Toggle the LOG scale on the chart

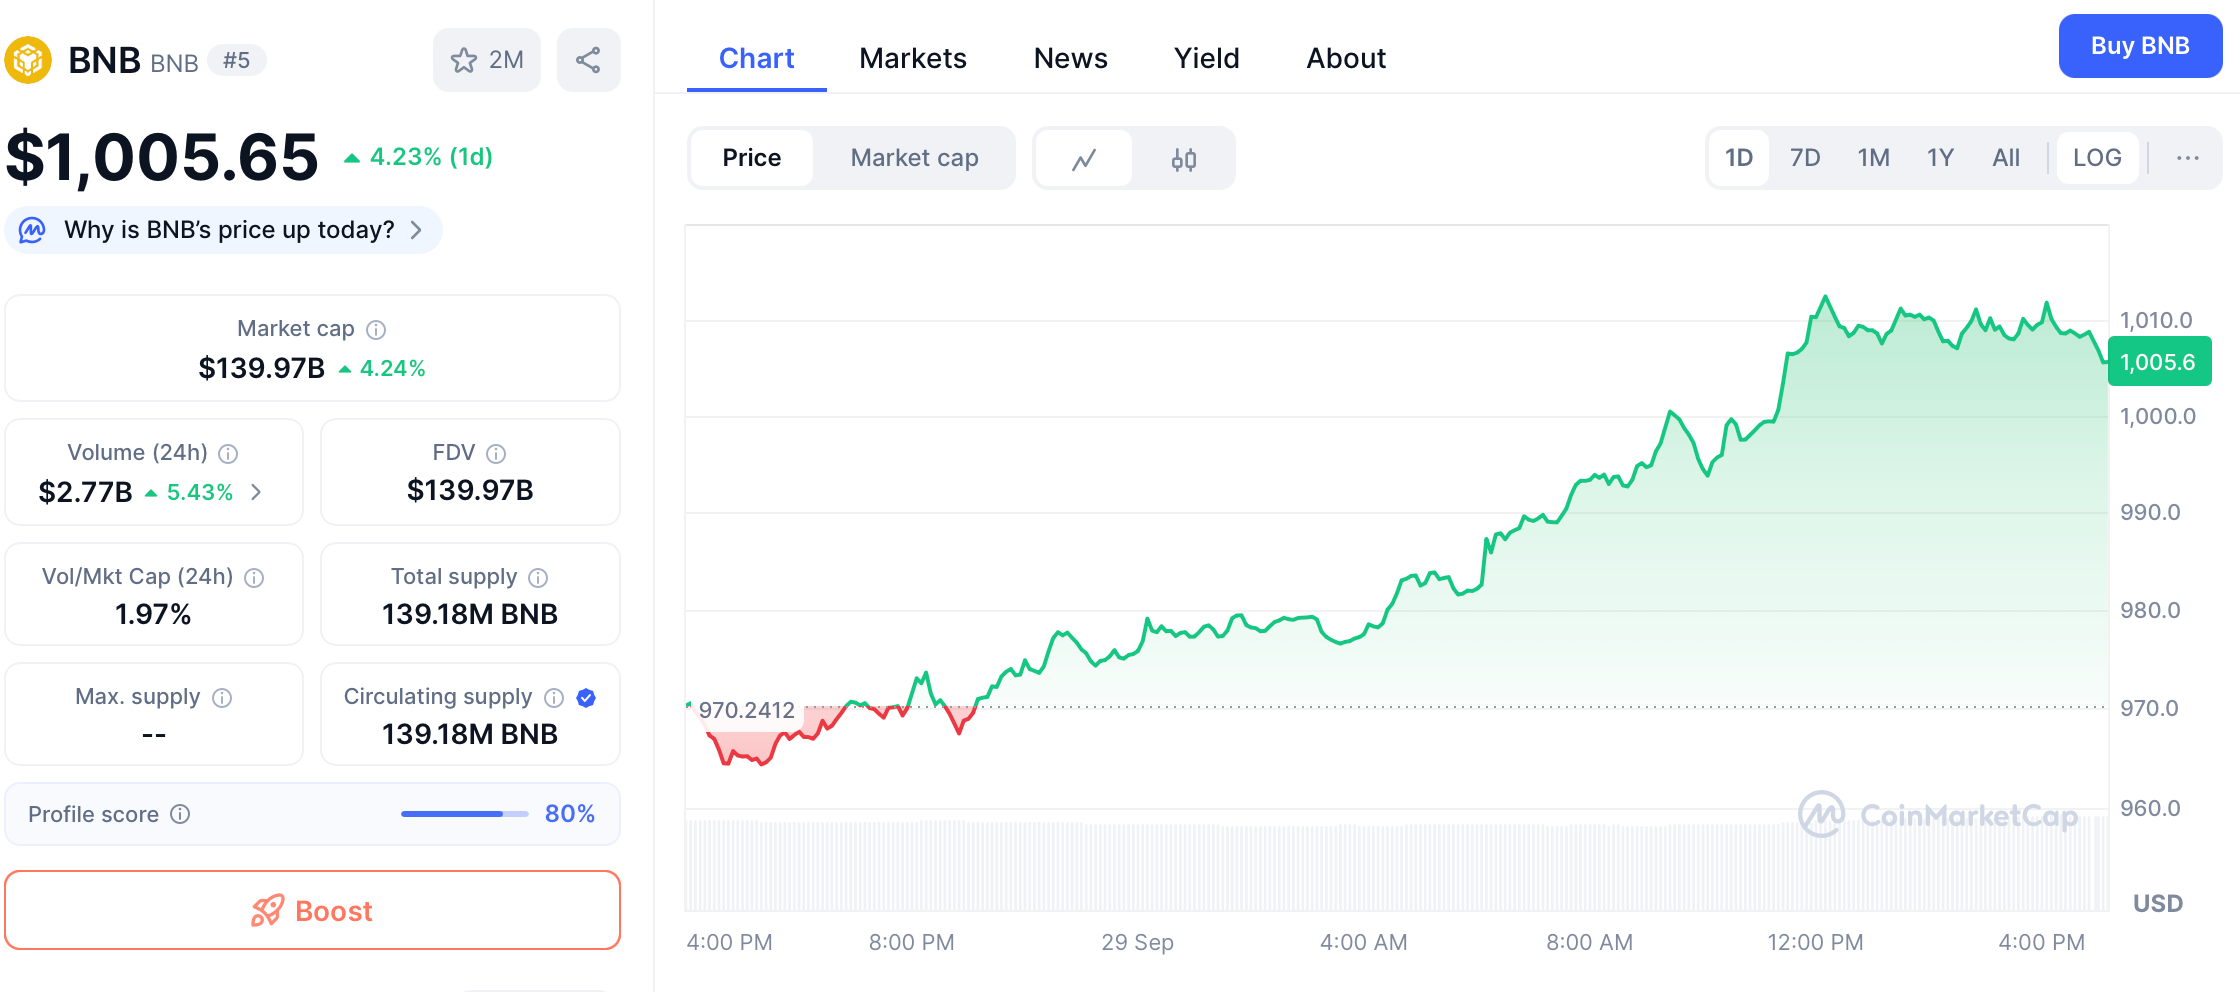click(x=2097, y=158)
